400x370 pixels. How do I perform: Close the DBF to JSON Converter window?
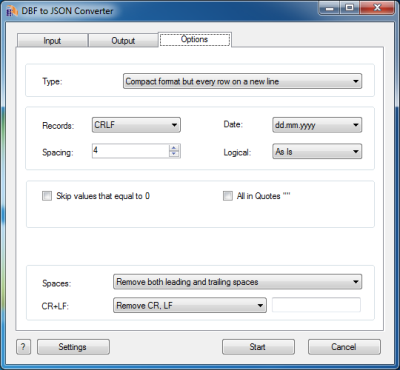point(377,8)
